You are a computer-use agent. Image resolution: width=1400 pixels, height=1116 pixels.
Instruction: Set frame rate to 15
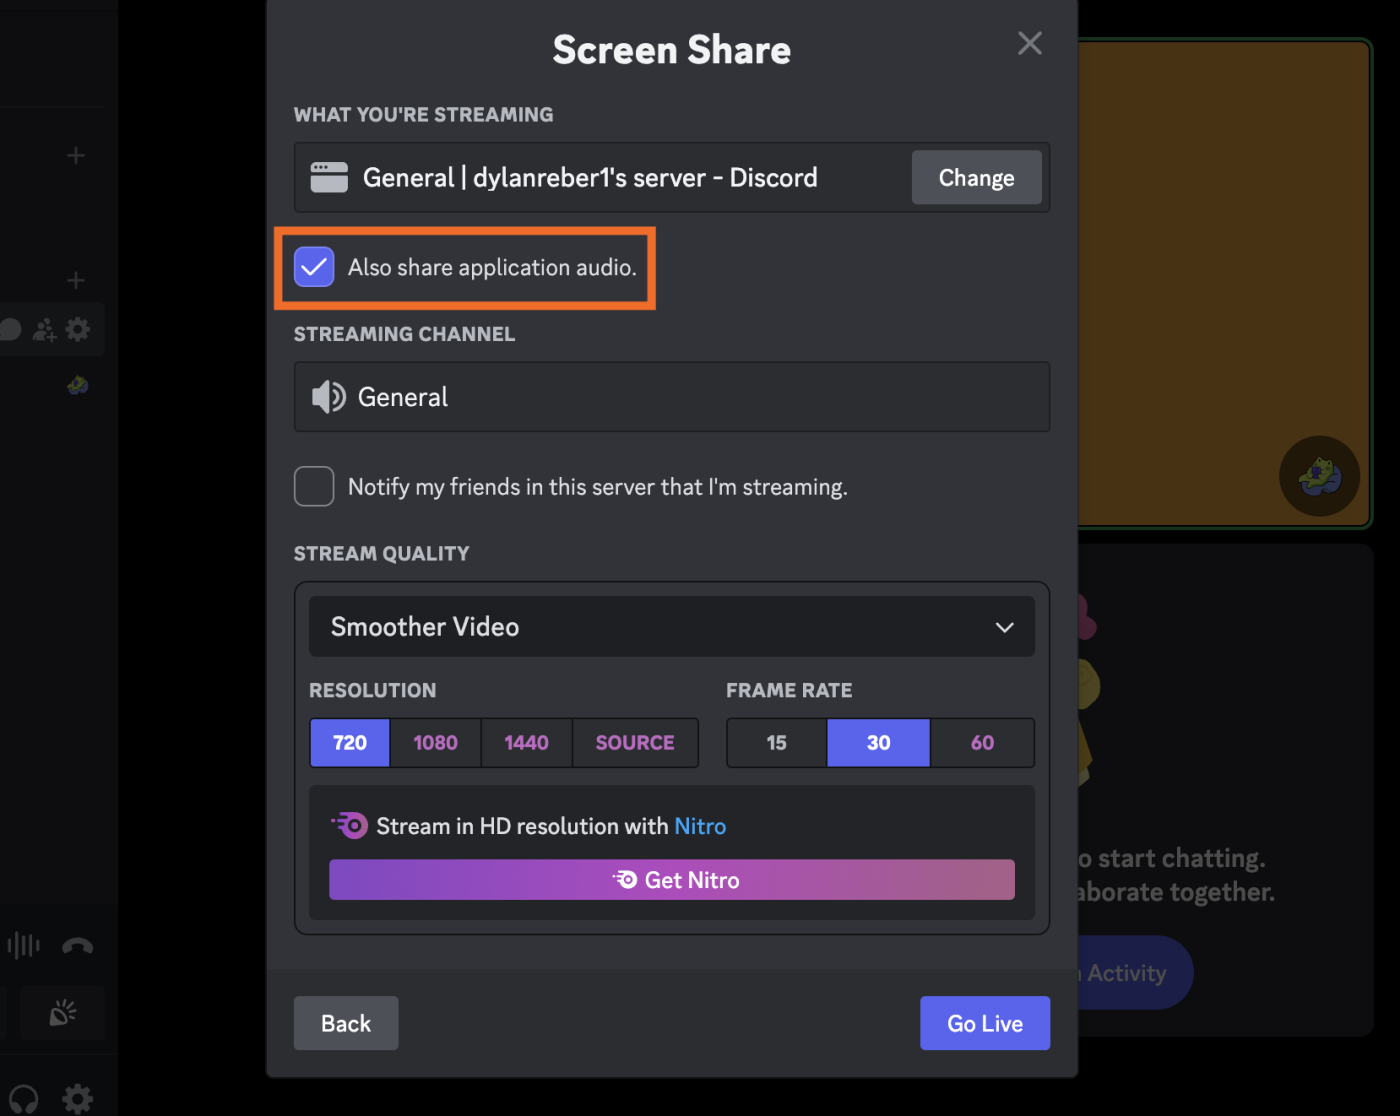pyautogui.click(x=777, y=743)
